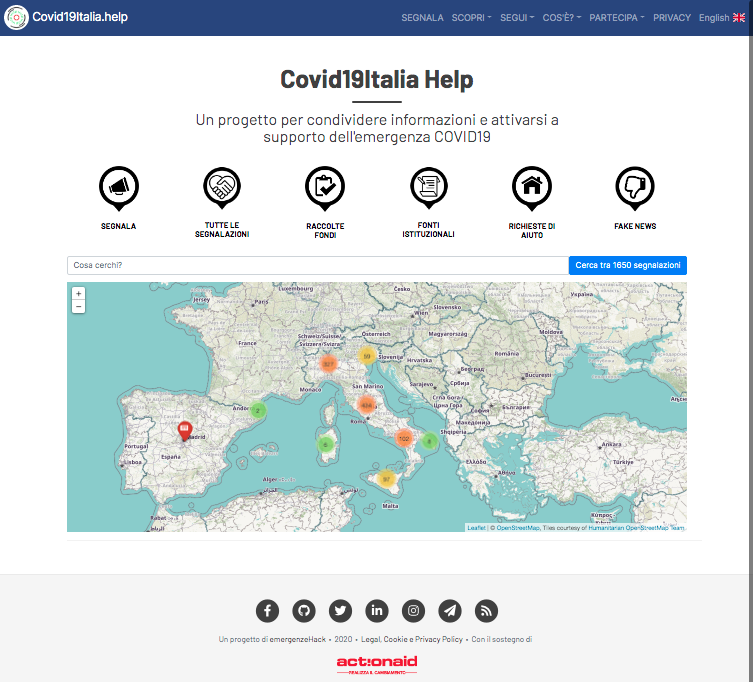
Task: Open the green cluster in Puglia heel
Action: click(x=429, y=441)
